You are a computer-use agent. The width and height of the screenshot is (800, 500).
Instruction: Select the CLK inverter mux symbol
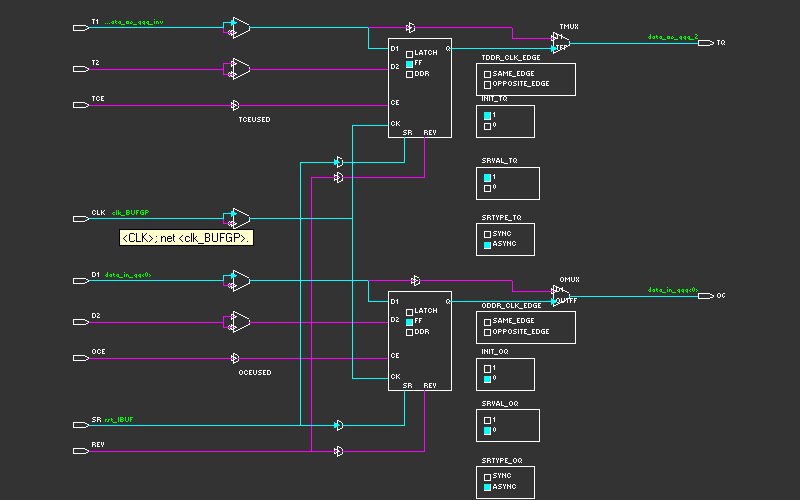point(239,218)
